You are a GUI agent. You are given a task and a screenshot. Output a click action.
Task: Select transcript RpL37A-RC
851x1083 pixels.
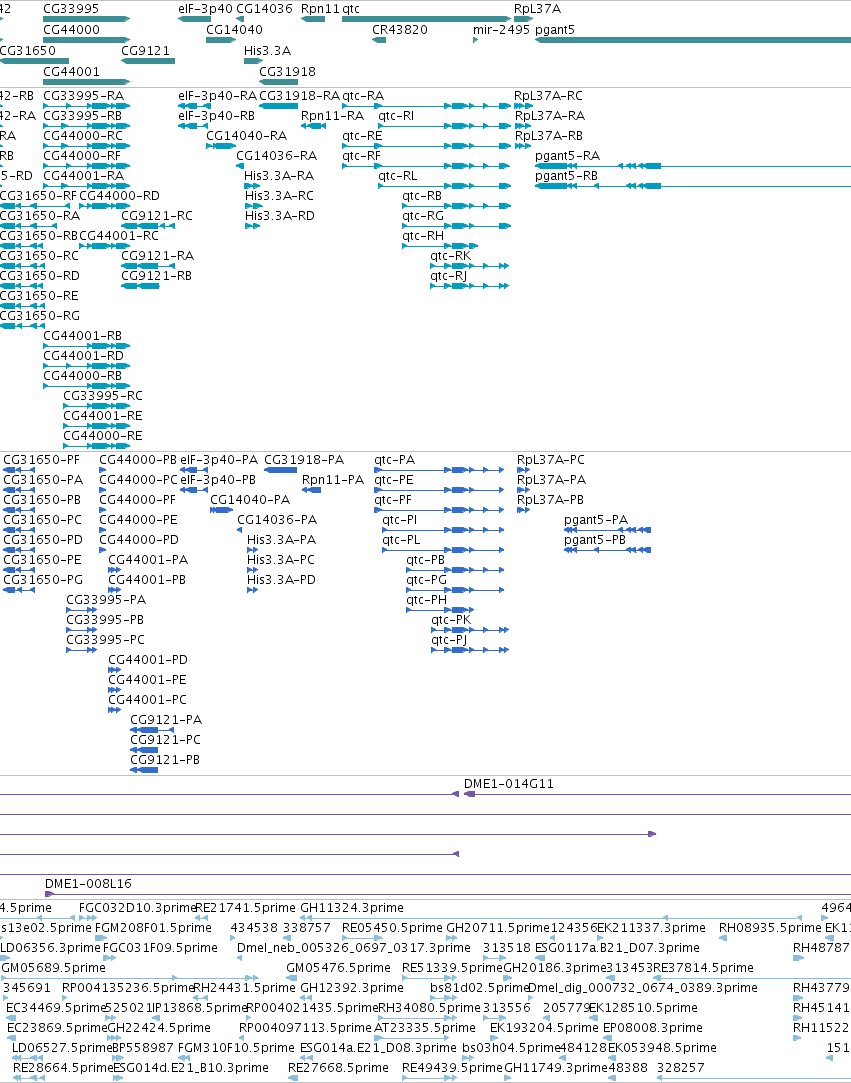coord(548,95)
